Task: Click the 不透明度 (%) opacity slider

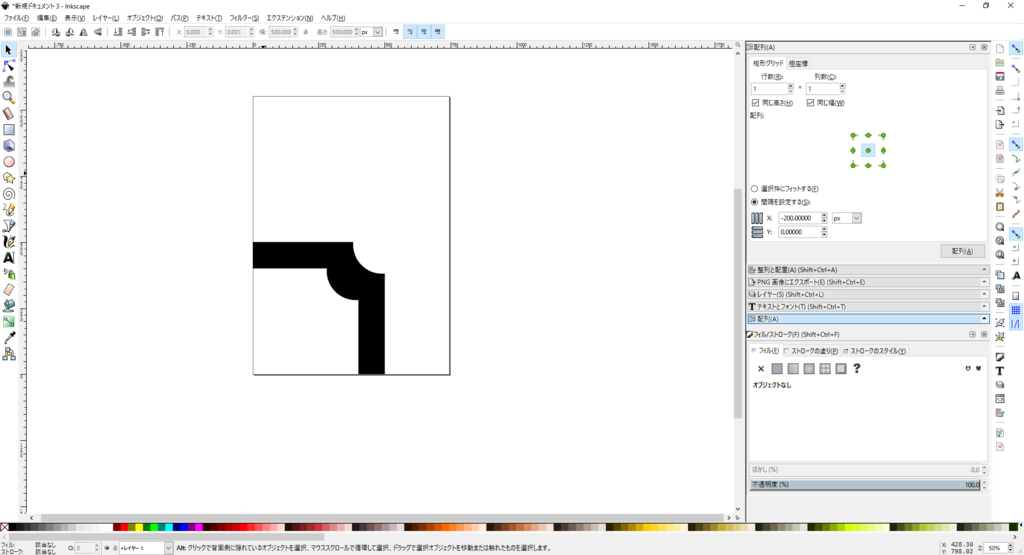Action: (865, 485)
